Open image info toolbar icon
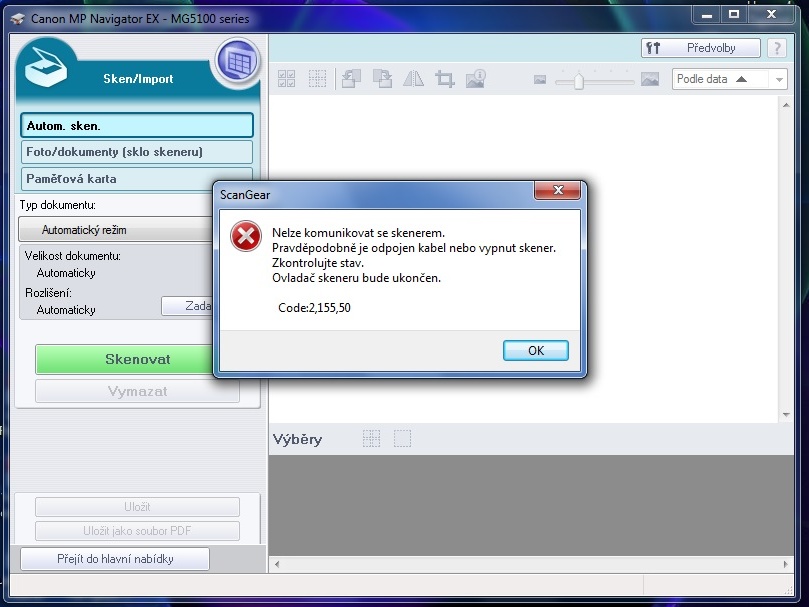This screenshot has height=607, width=809. [476, 79]
